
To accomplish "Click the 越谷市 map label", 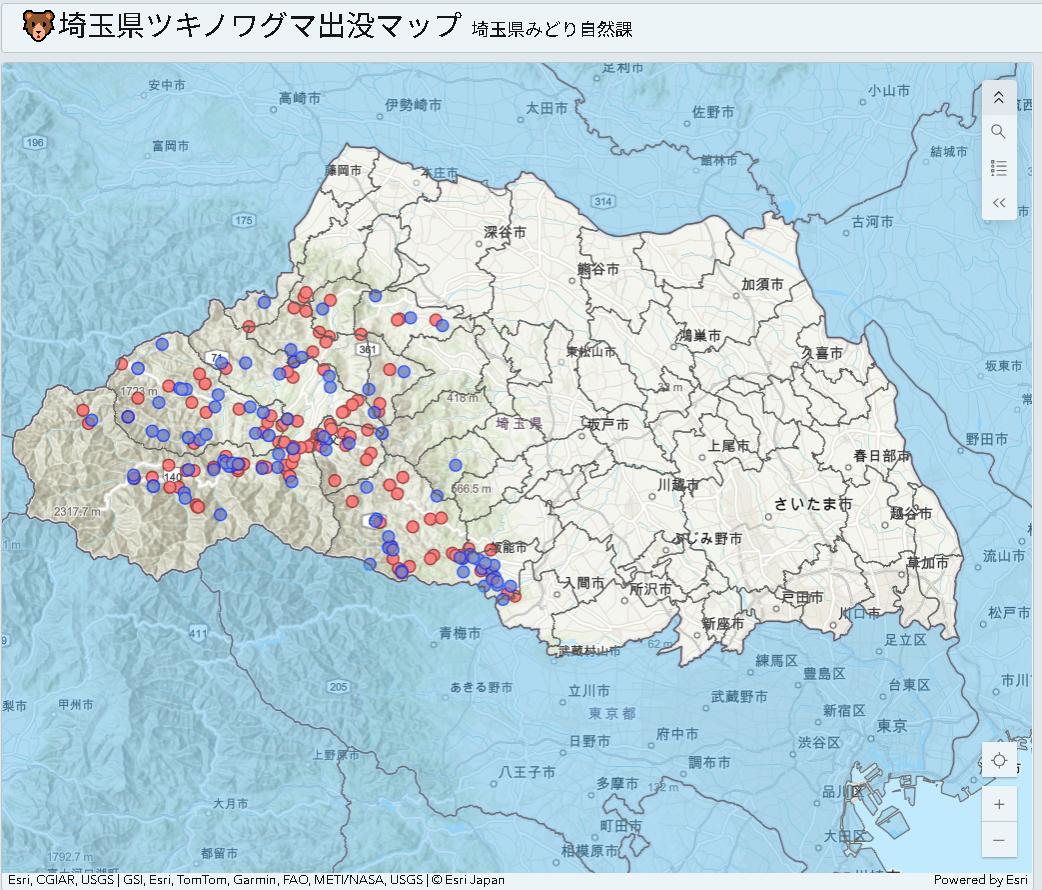I will coord(910,513).
